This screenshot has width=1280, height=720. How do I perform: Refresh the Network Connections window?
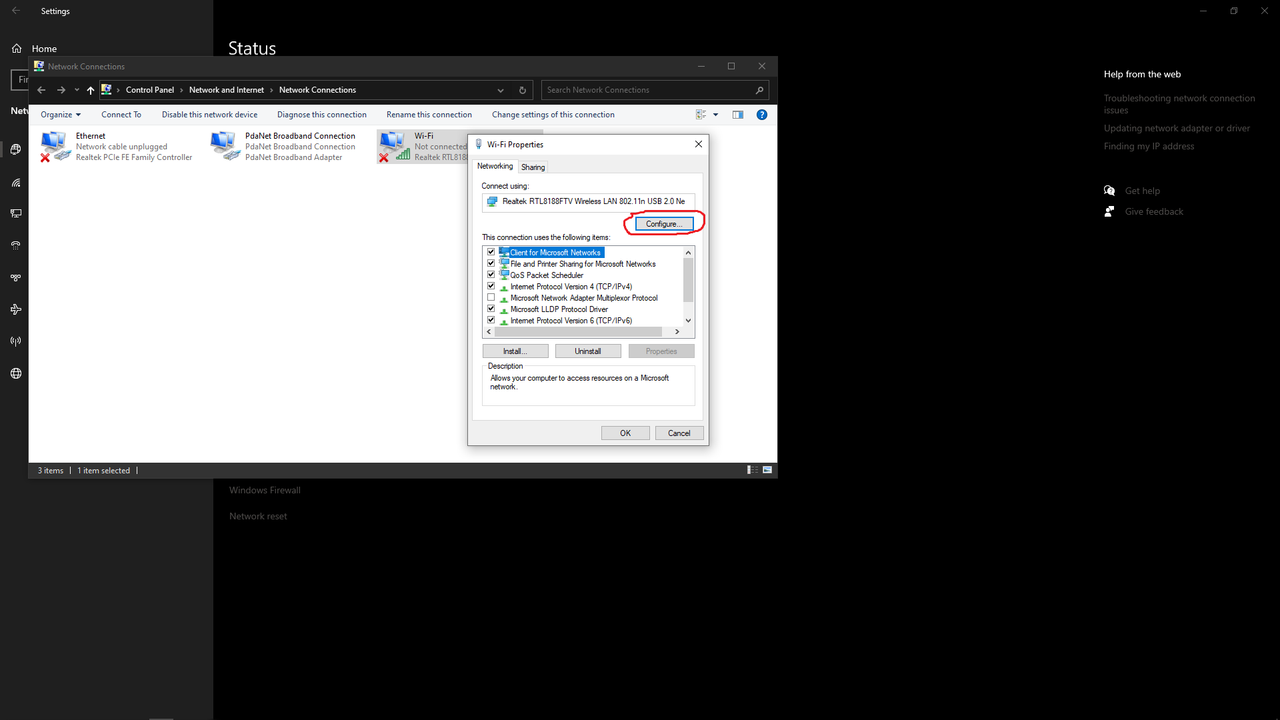tap(524, 90)
